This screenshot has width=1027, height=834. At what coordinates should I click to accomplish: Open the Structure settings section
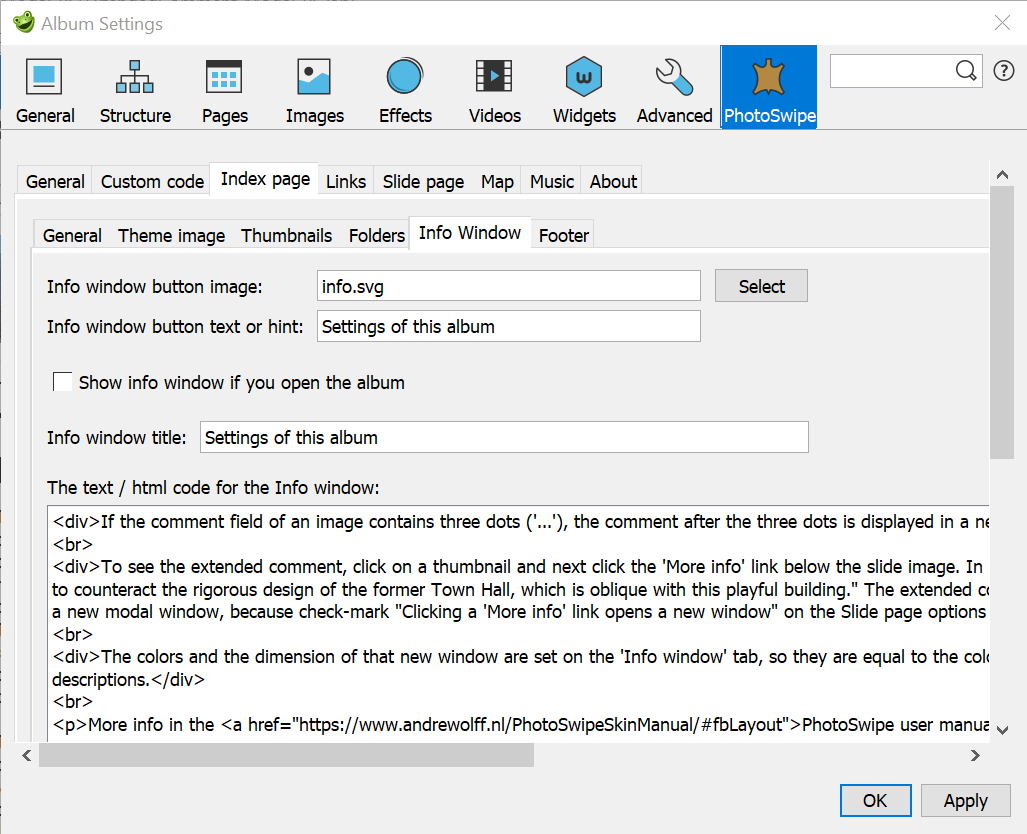pyautogui.click(x=135, y=90)
